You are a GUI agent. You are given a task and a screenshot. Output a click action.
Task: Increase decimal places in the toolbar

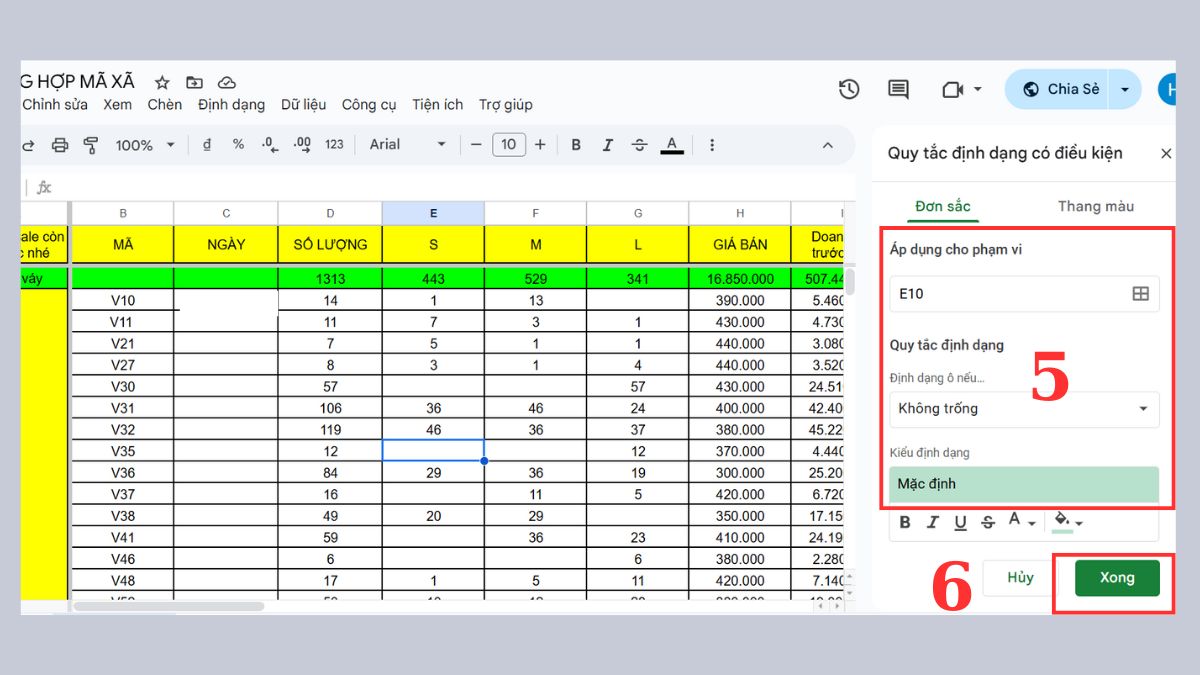302,144
